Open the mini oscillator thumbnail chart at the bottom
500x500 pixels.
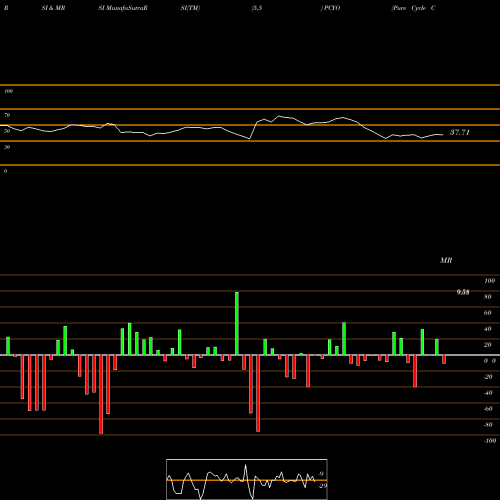247,479
